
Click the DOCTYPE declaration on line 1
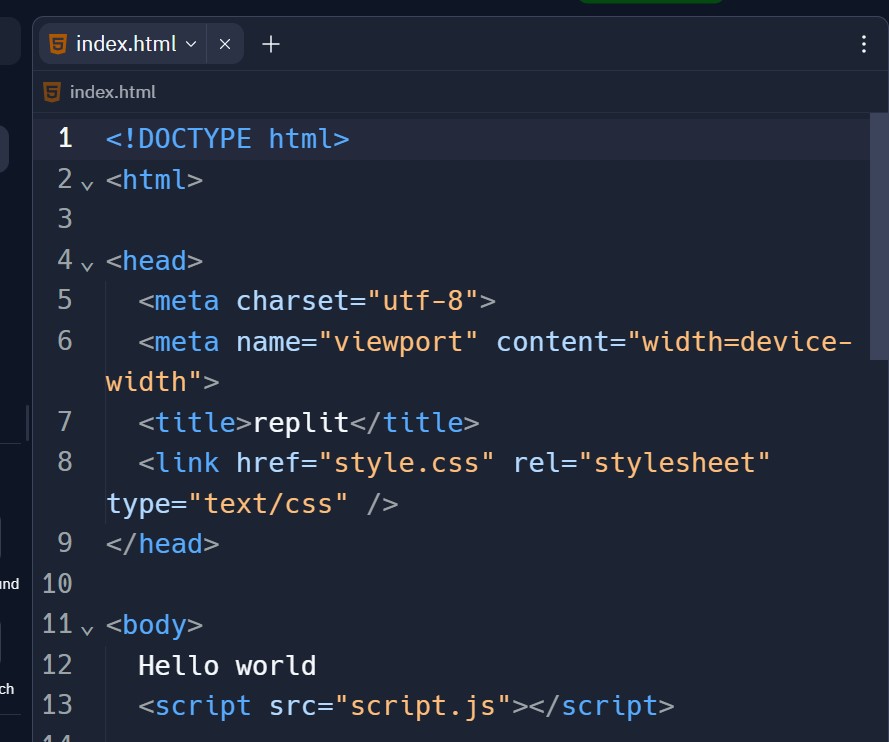227,138
